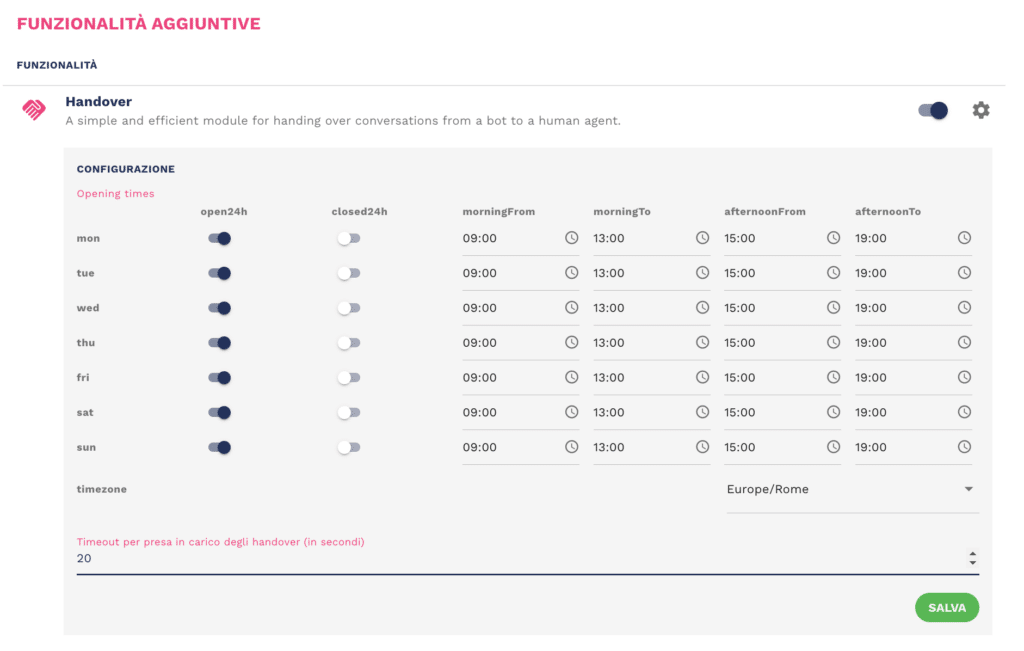Toggle open24h for wed
This screenshot has width=1024, height=651.
pos(219,308)
